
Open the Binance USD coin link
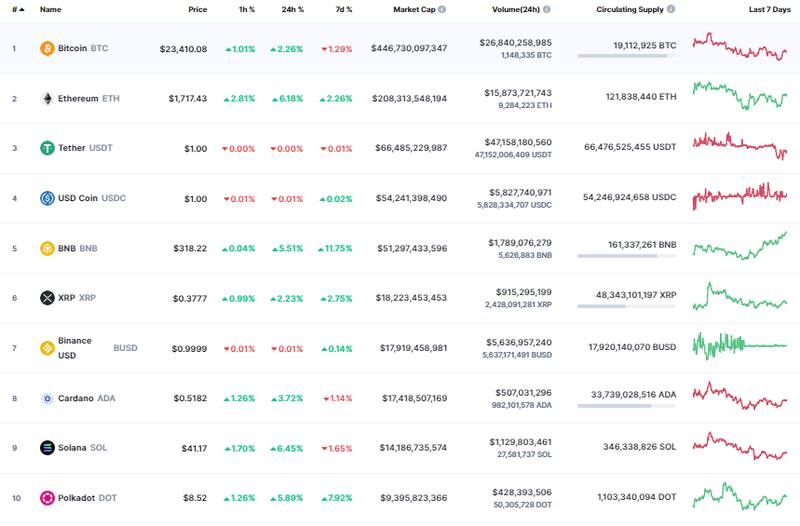74,348
